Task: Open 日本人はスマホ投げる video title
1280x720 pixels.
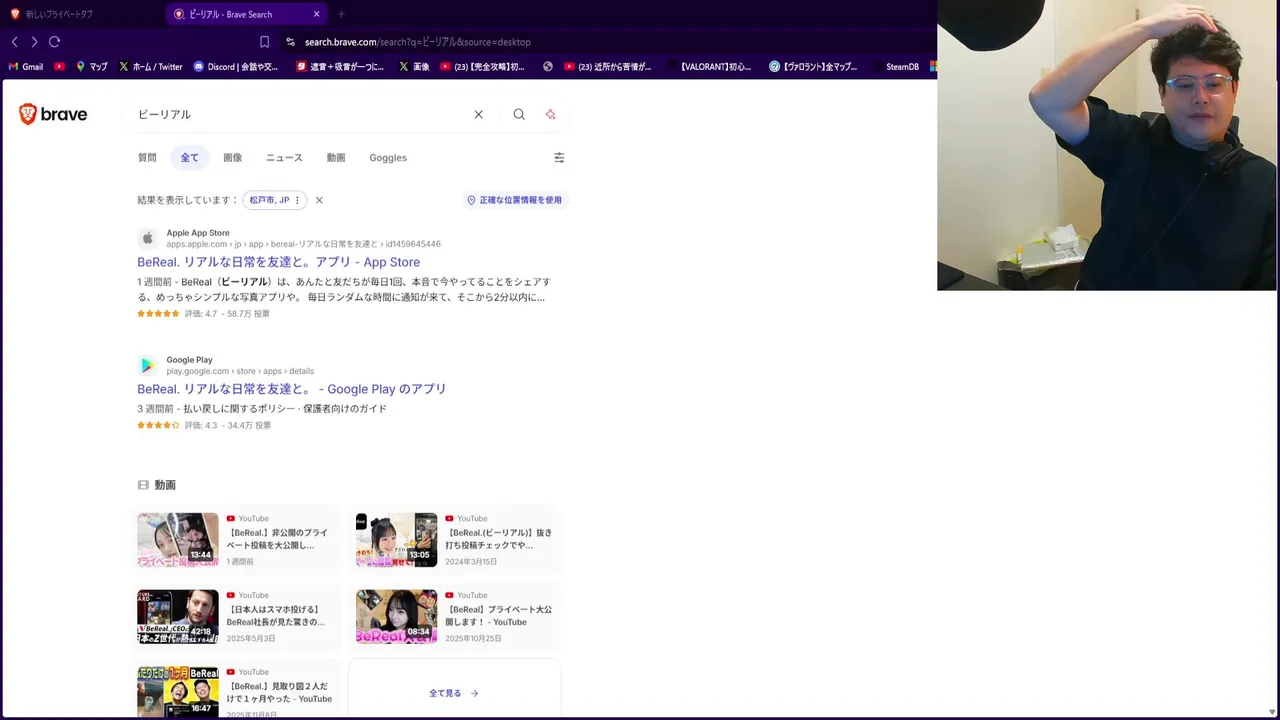Action: coord(275,615)
